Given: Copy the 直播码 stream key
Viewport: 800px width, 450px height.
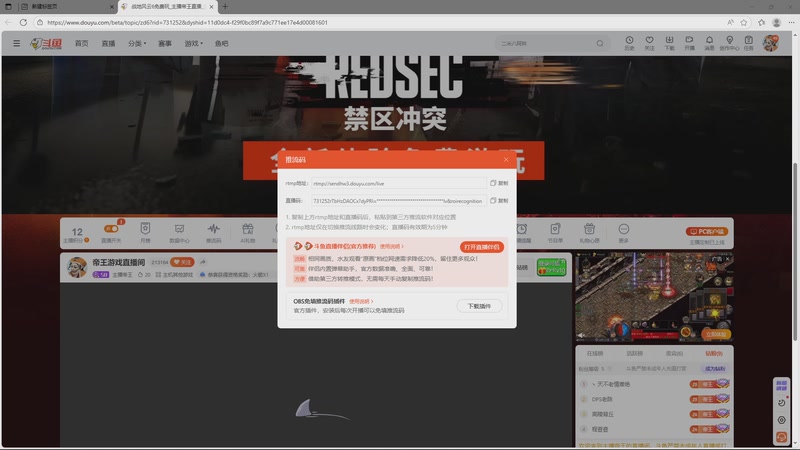Looking at the screenshot, I should (499, 201).
